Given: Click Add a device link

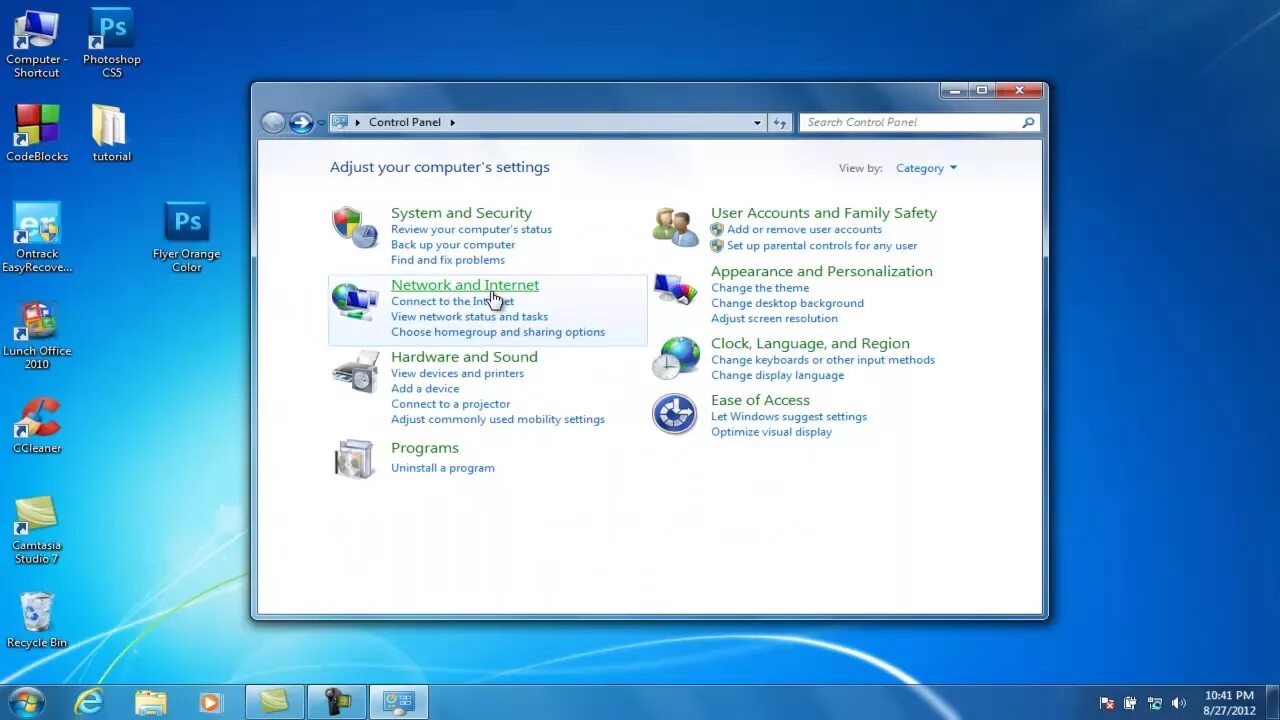Looking at the screenshot, I should pyautogui.click(x=425, y=389).
